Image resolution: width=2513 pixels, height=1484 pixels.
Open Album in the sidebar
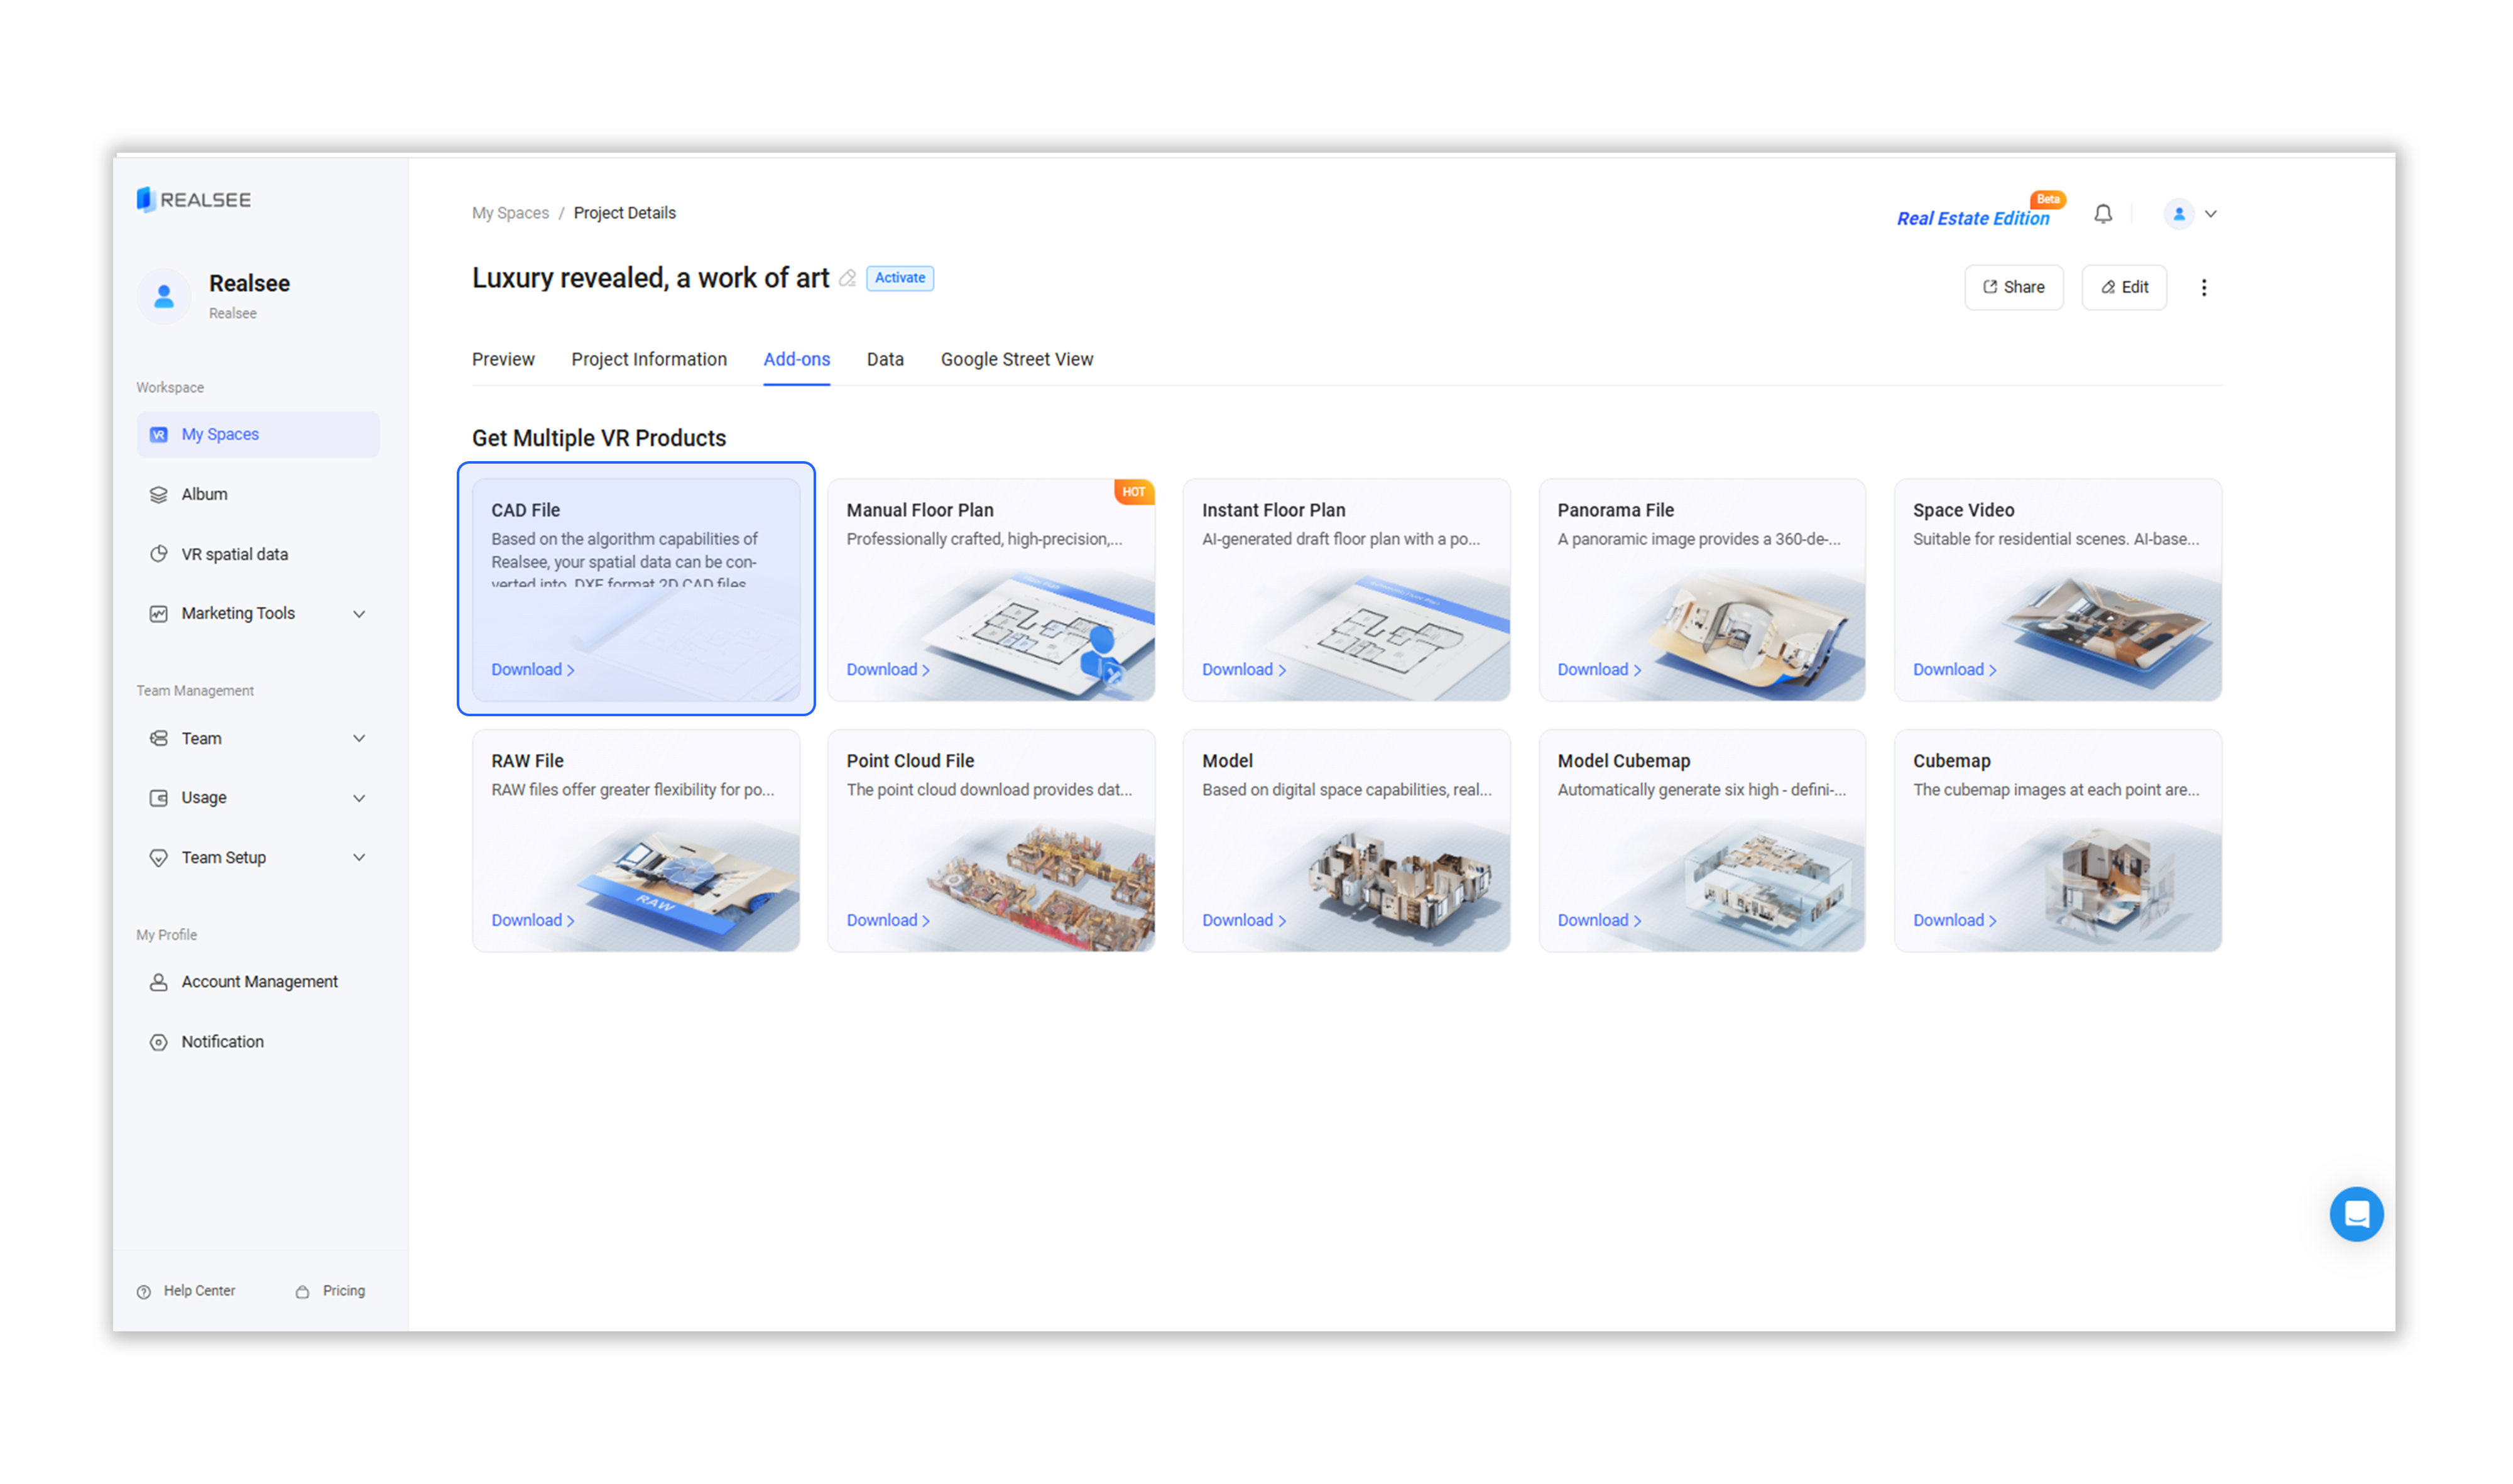pos(204,494)
